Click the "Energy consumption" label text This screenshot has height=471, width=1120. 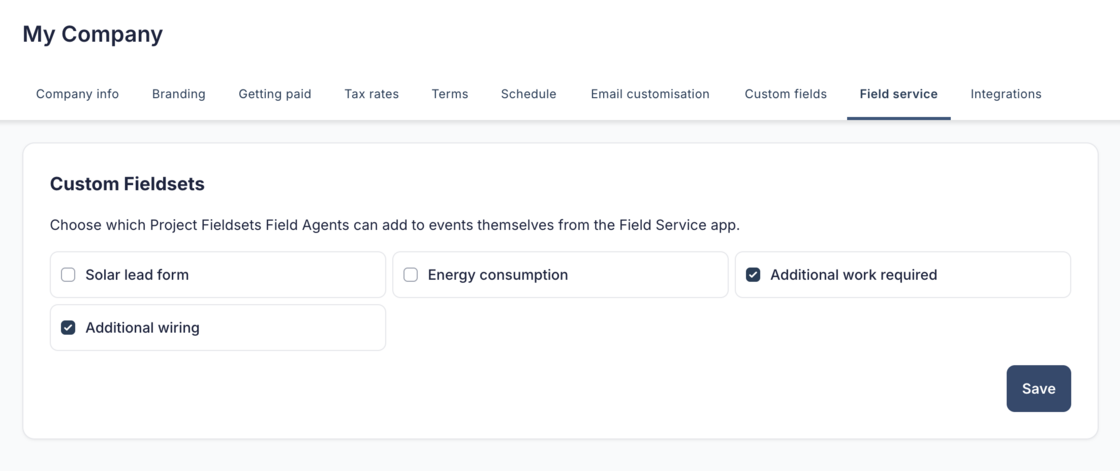click(x=497, y=275)
